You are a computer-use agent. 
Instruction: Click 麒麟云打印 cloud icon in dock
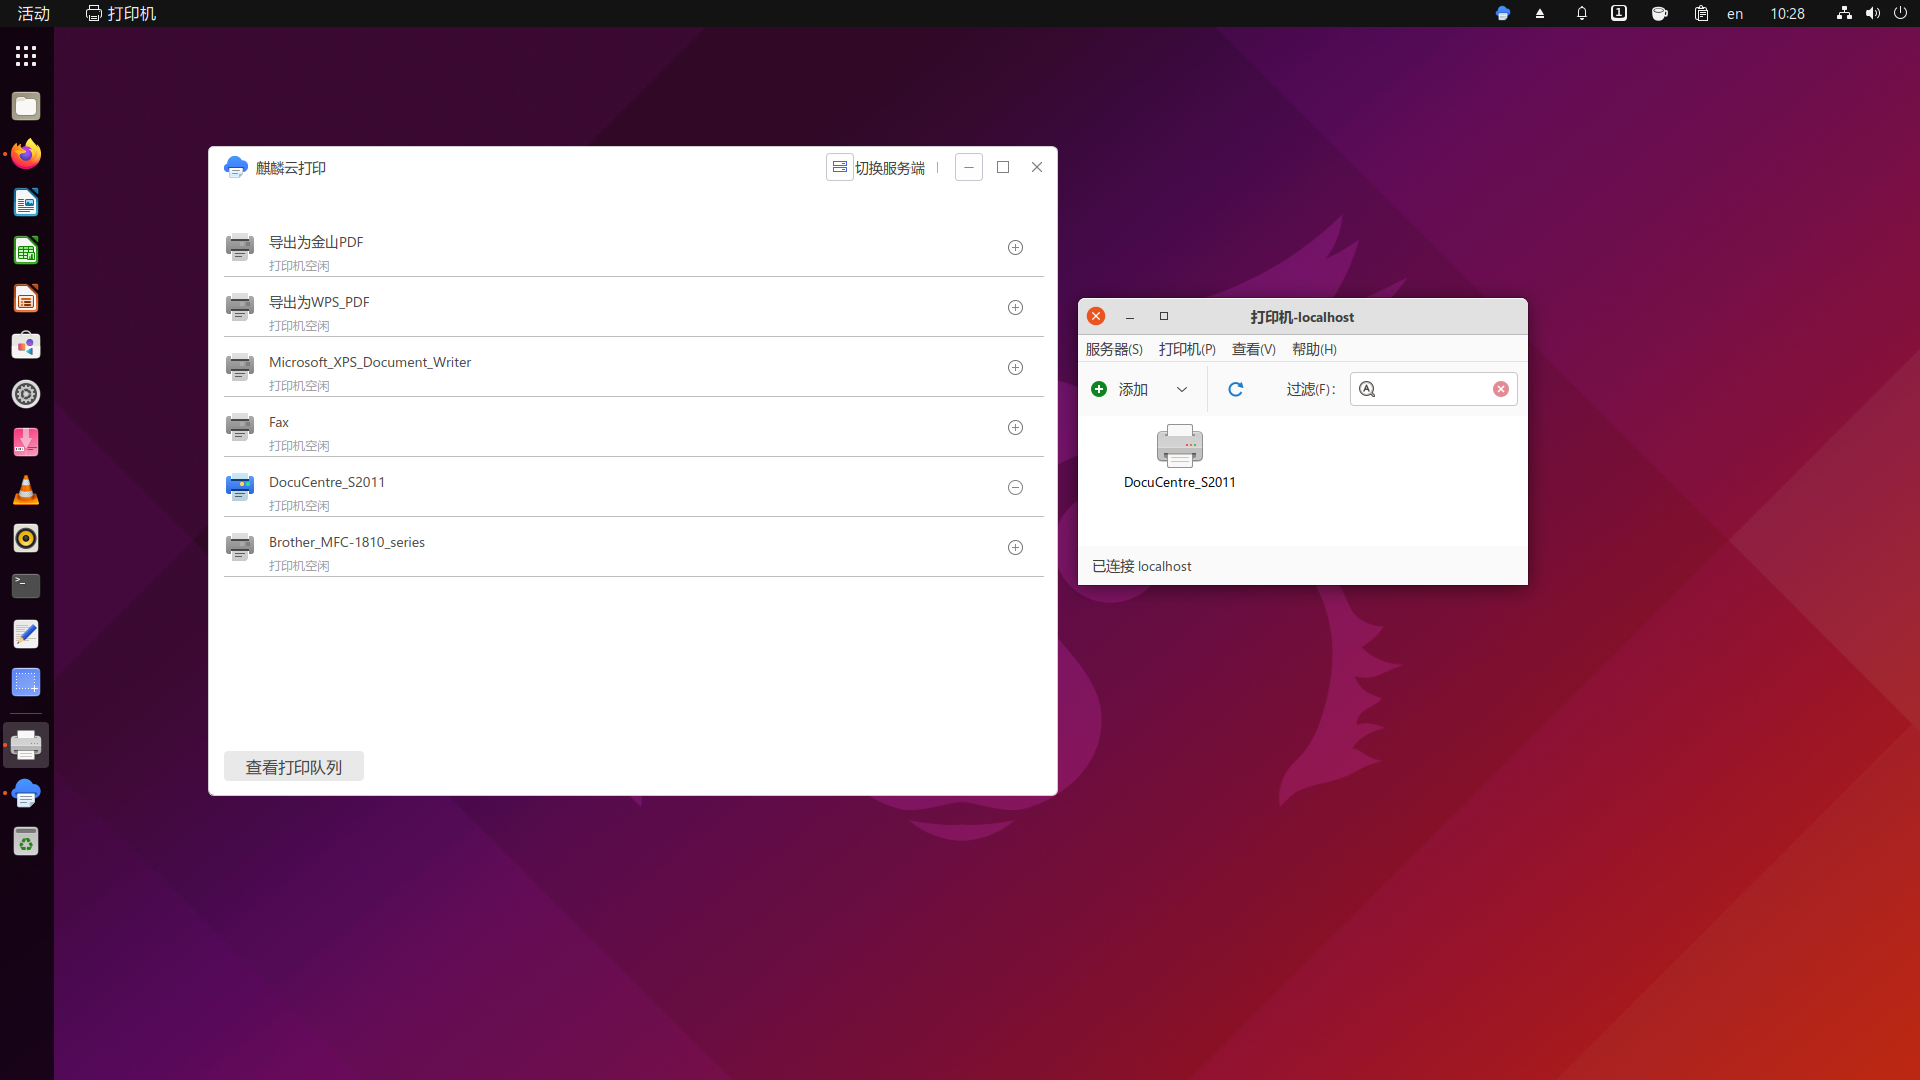[26, 793]
